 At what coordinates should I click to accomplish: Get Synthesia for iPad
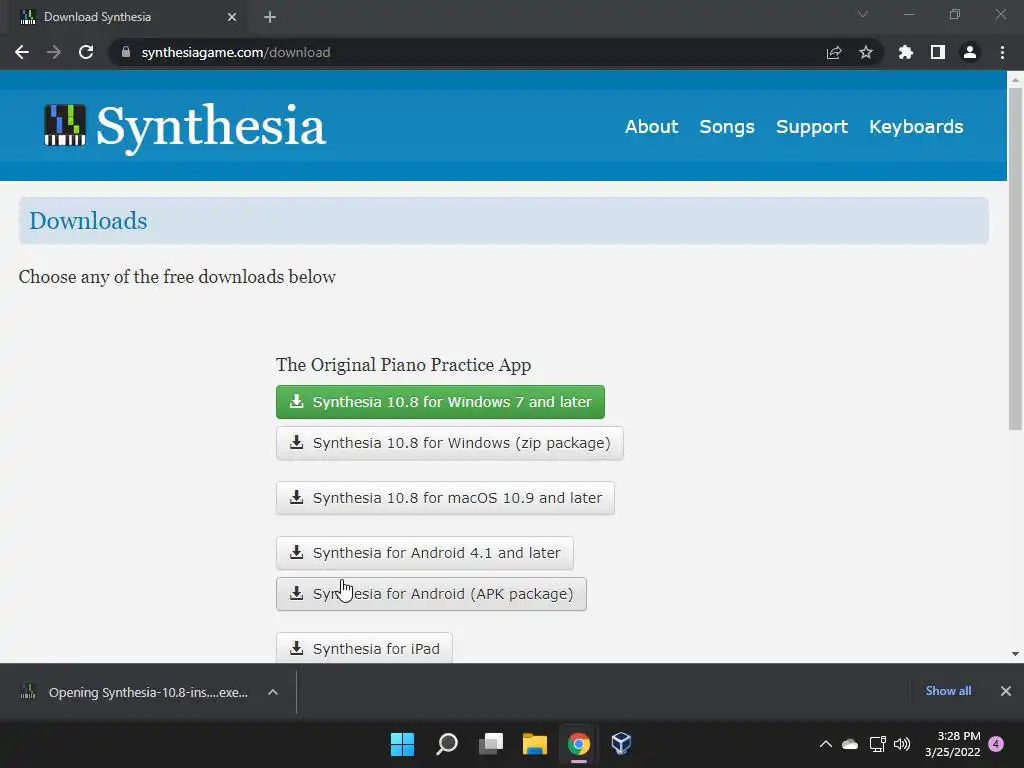click(364, 648)
